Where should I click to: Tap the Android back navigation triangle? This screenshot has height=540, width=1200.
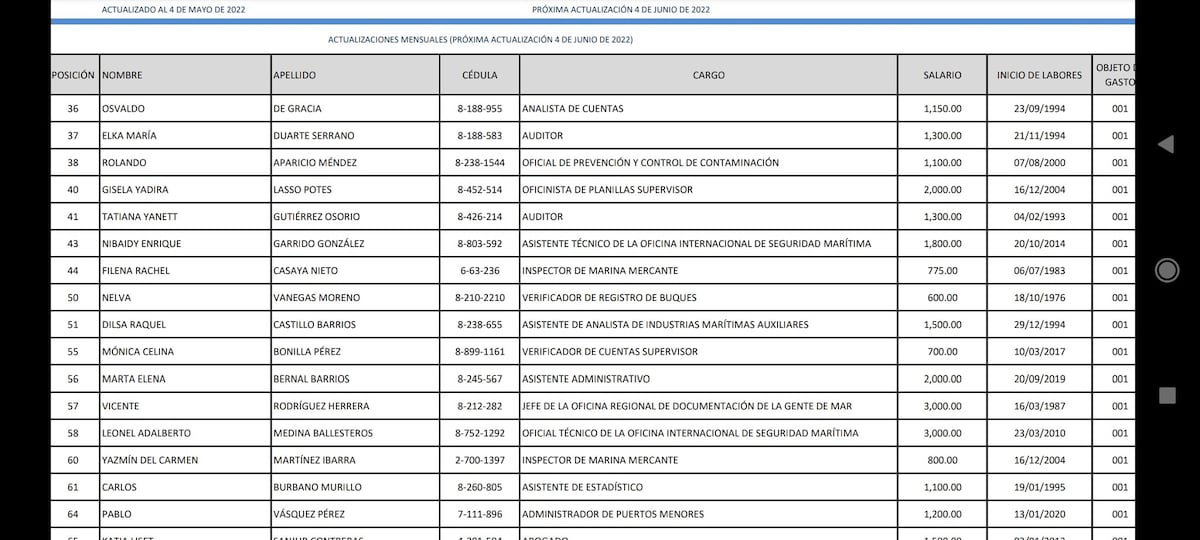[x=1165, y=144]
